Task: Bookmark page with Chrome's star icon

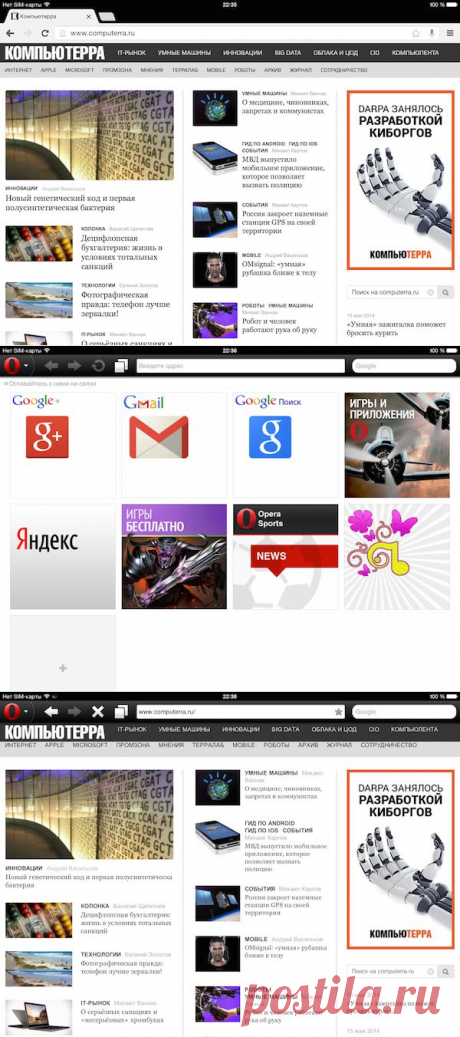Action: [416, 32]
